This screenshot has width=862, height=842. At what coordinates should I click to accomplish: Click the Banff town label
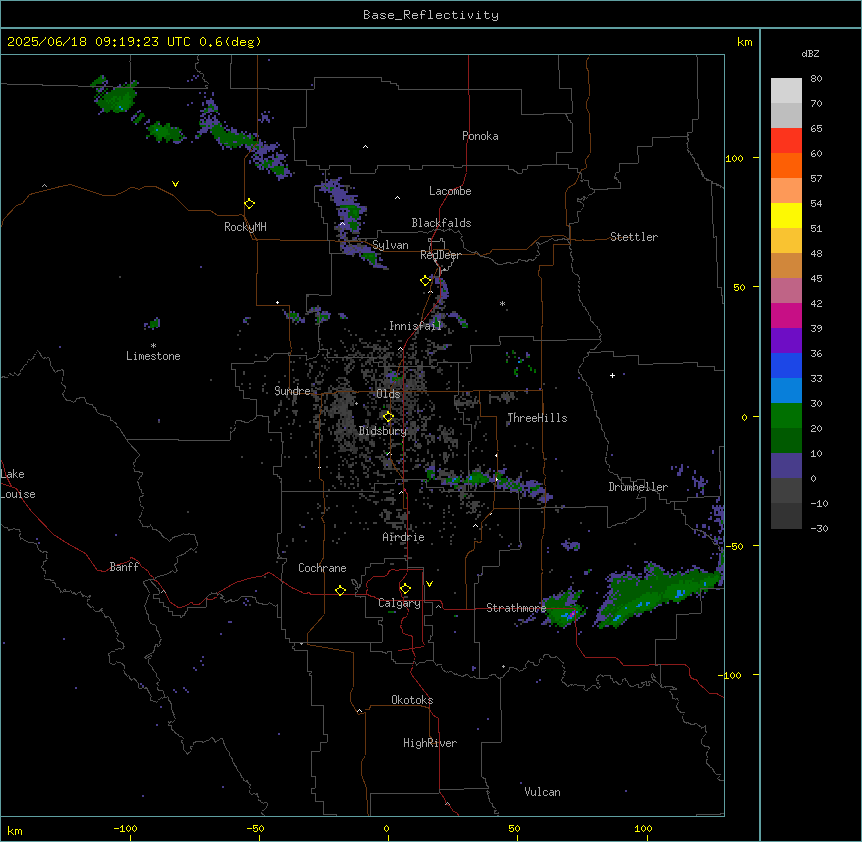pyautogui.click(x=124, y=567)
